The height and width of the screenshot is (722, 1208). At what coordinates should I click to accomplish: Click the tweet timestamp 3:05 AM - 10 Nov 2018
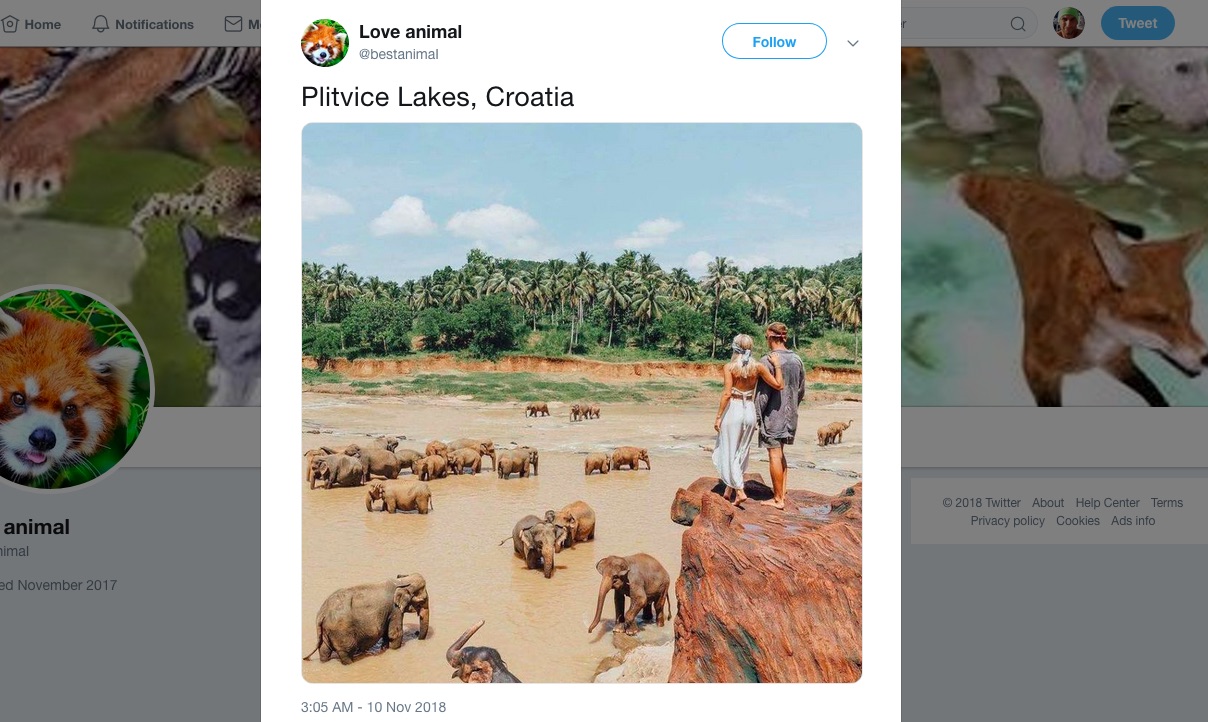pyautogui.click(x=373, y=707)
